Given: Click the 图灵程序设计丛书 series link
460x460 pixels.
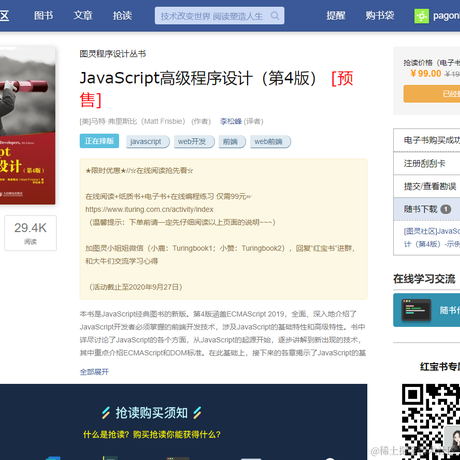Looking at the screenshot, I should point(113,54).
